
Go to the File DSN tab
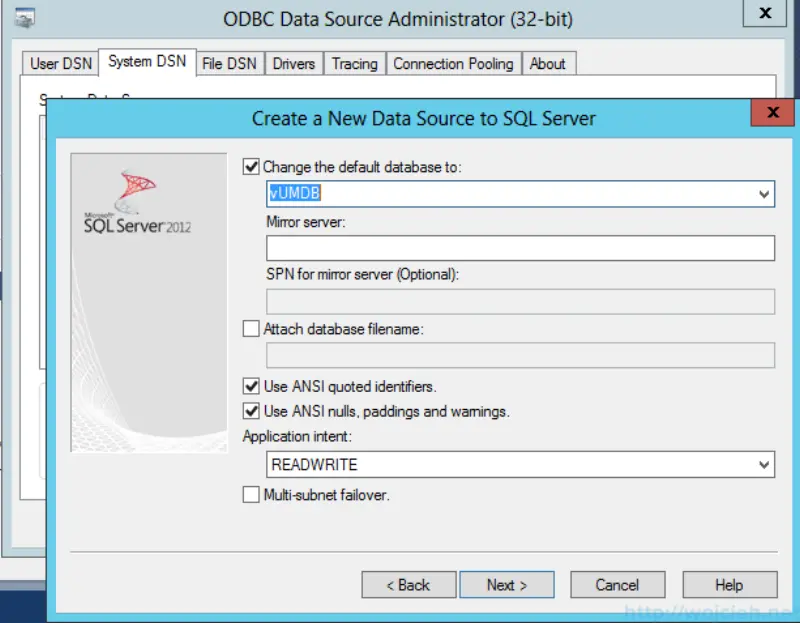(228, 62)
